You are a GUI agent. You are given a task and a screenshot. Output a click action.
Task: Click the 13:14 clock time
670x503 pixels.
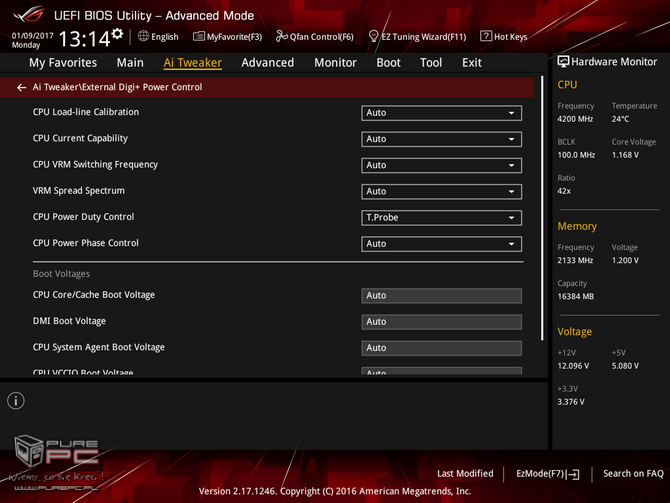click(x=84, y=39)
